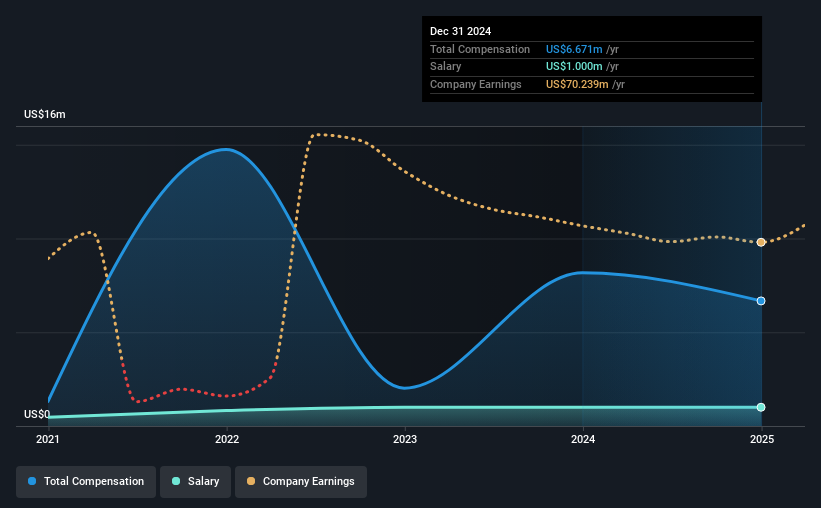Click the US$70.239m company earnings value

tap(577, 84)
